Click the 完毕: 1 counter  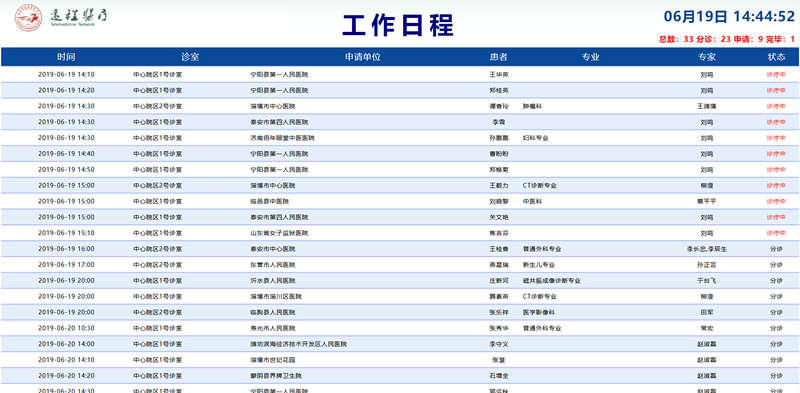pos(780,39)
